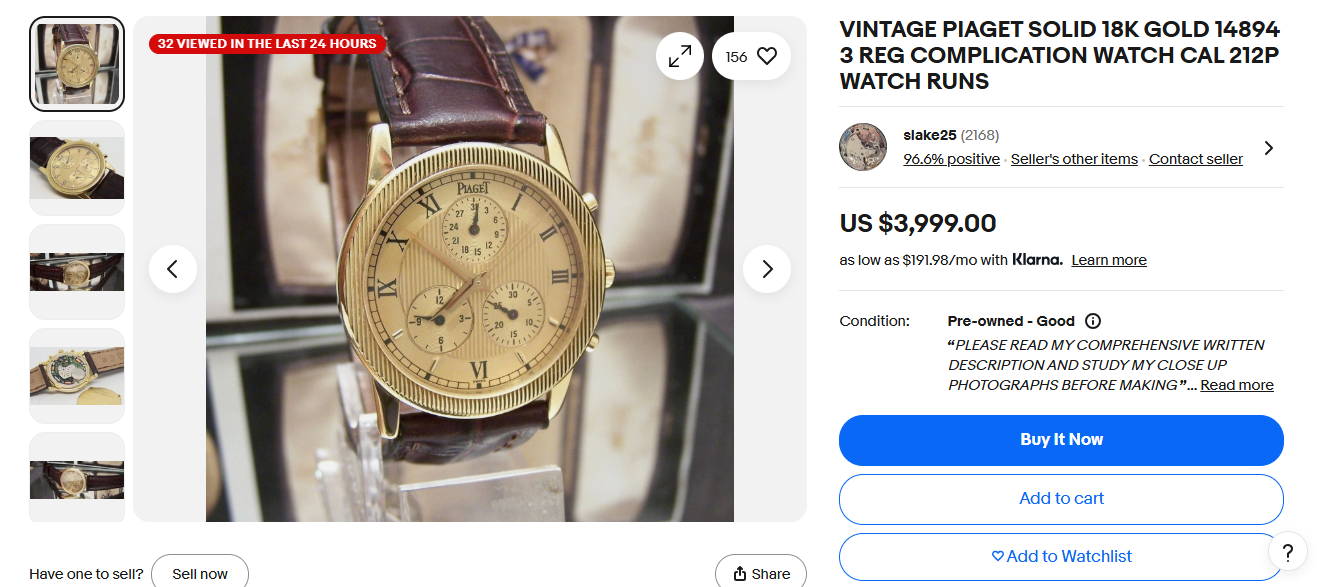Add the Piaget watch to cart

(x=1061, y=498)
